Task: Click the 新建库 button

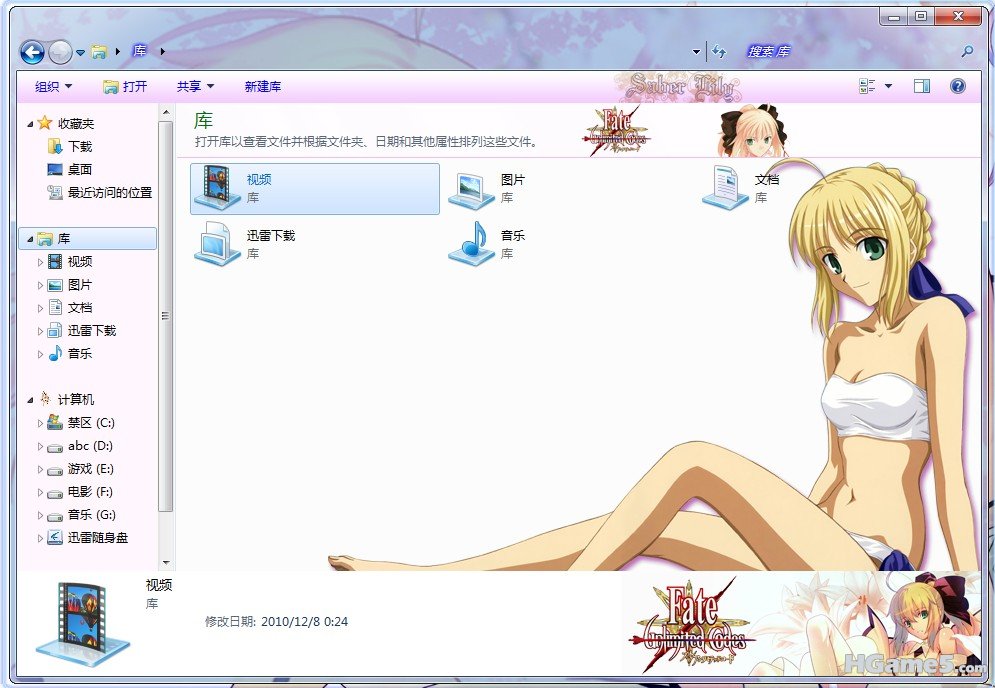Action: pyautogui.click(x=263, y=87)
